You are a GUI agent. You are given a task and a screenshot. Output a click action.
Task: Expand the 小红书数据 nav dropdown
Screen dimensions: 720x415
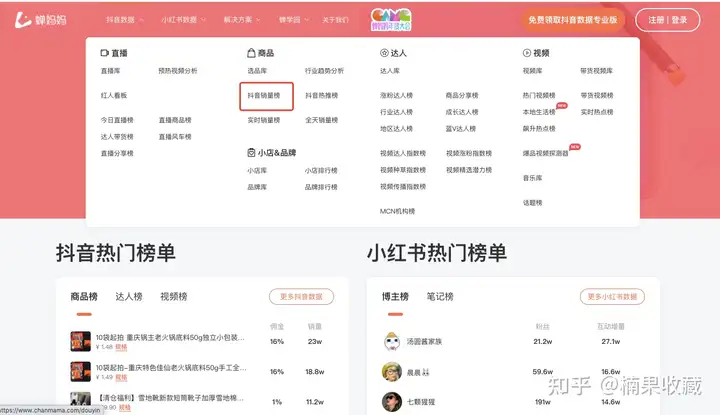point(183,20)
